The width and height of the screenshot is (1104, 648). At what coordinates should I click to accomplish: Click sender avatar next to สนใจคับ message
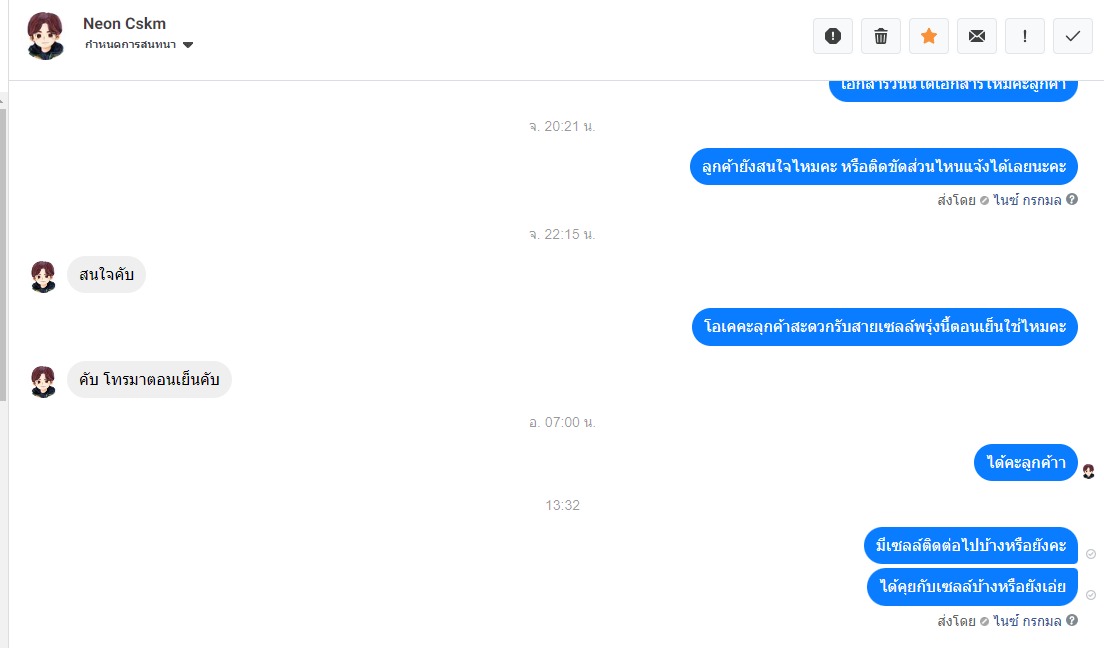(x=44, y=277)
